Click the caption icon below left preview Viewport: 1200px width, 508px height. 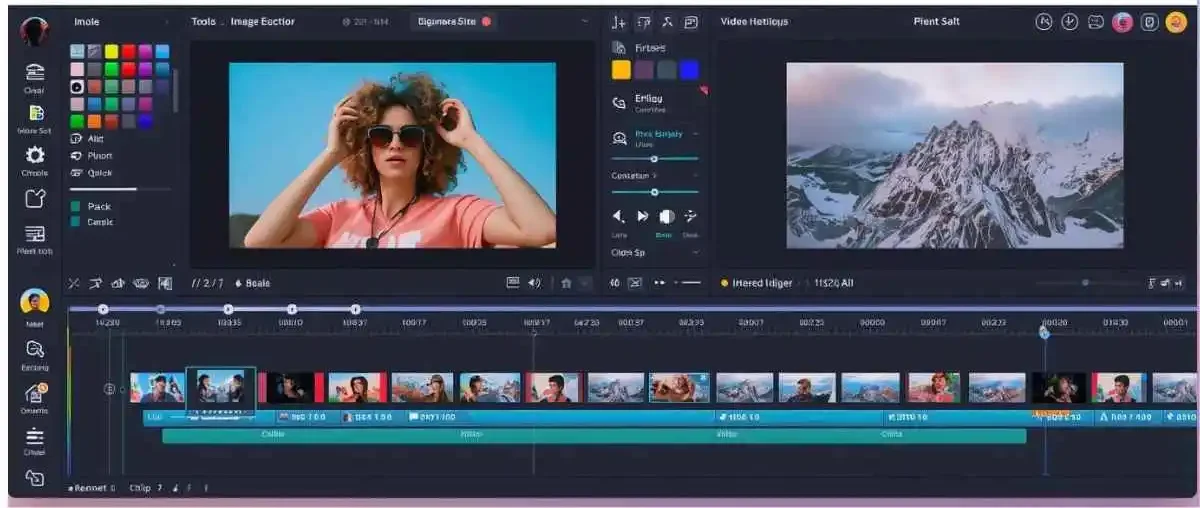513,283
